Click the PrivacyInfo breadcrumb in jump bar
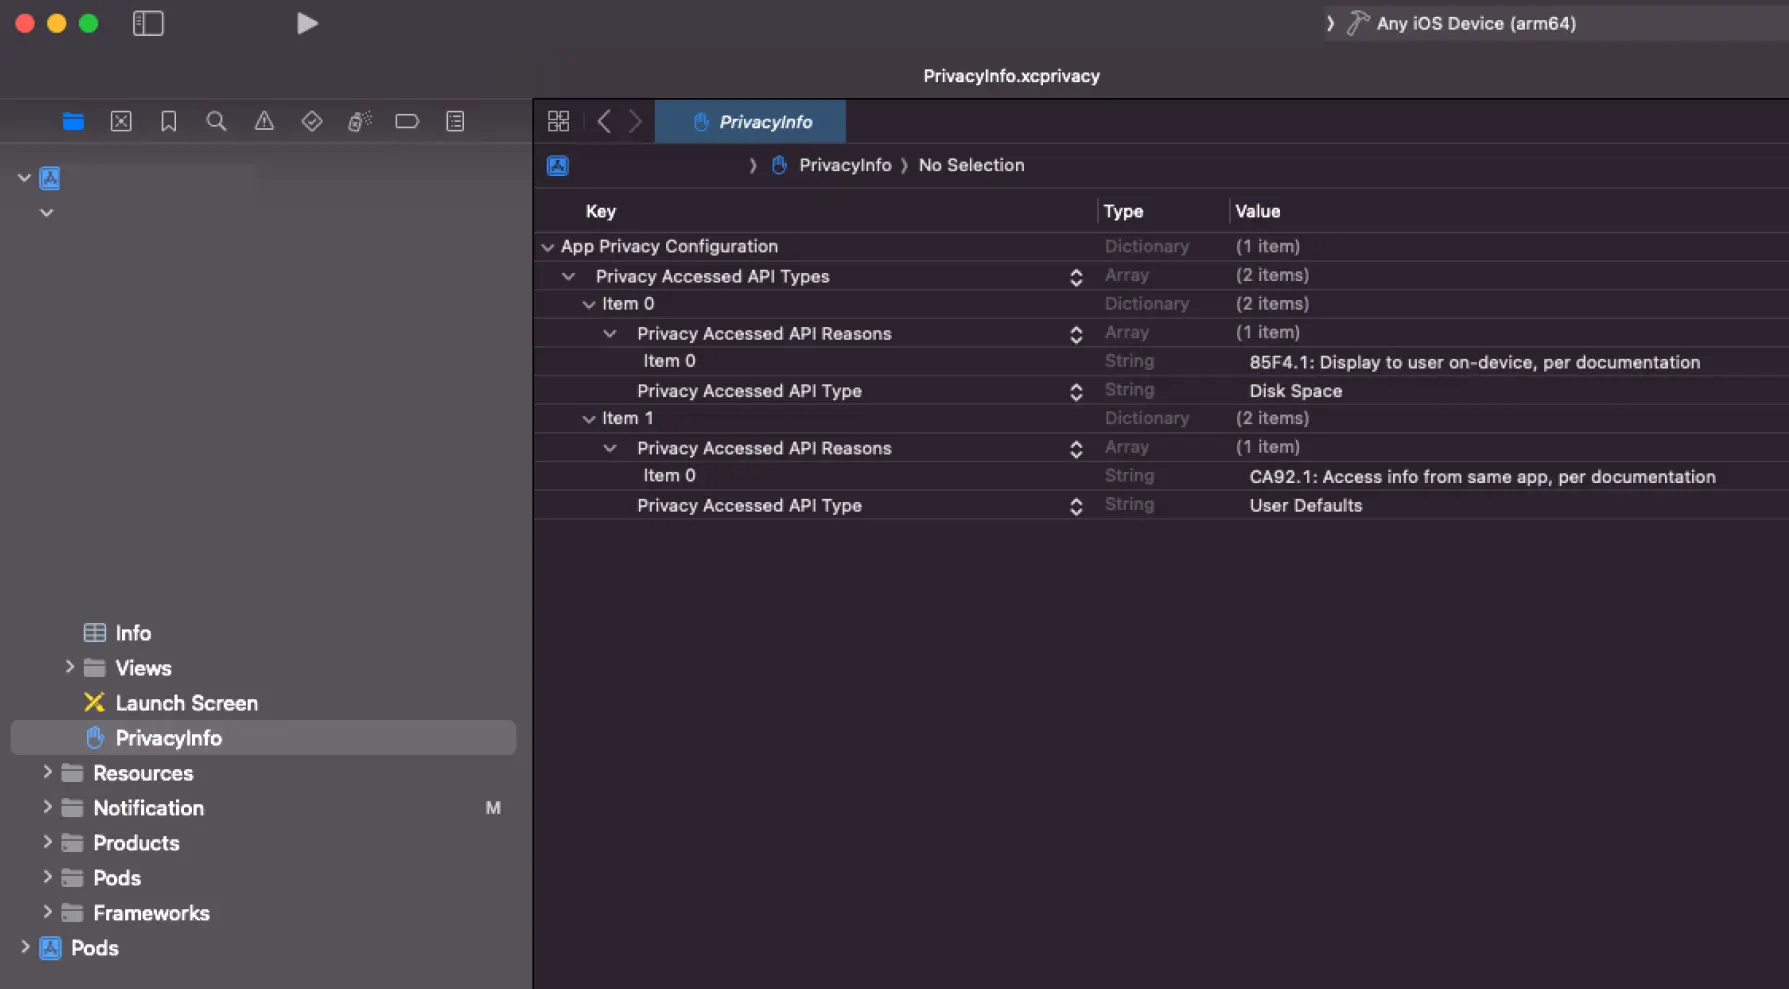1789x989 pixels. click(844, 165)
